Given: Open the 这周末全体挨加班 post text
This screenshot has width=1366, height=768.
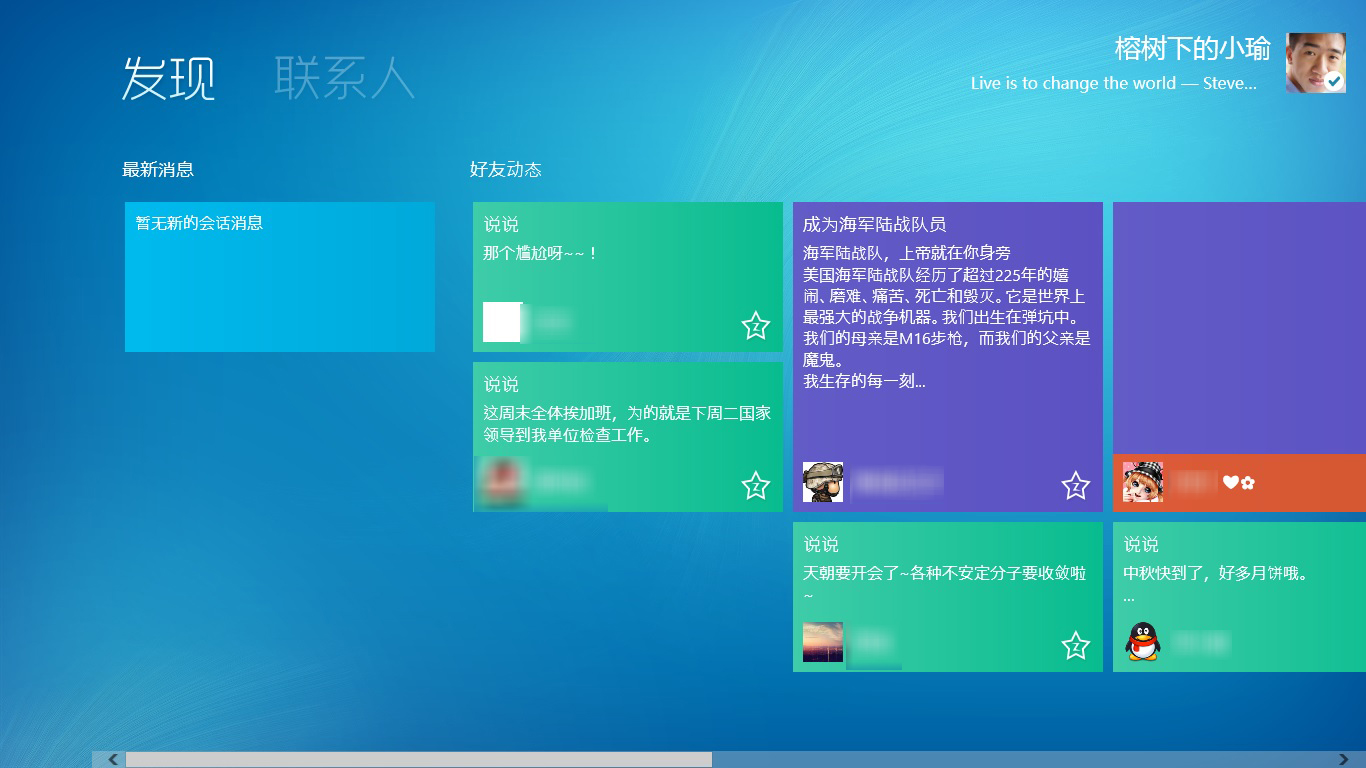Looking at the screenshot, I should [x=627, y=424].
